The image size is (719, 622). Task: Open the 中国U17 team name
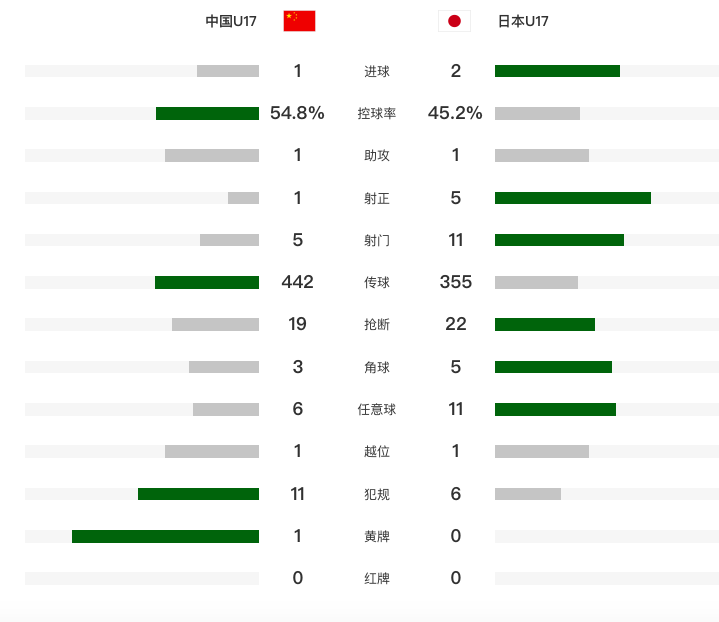[x=231, y=21]
